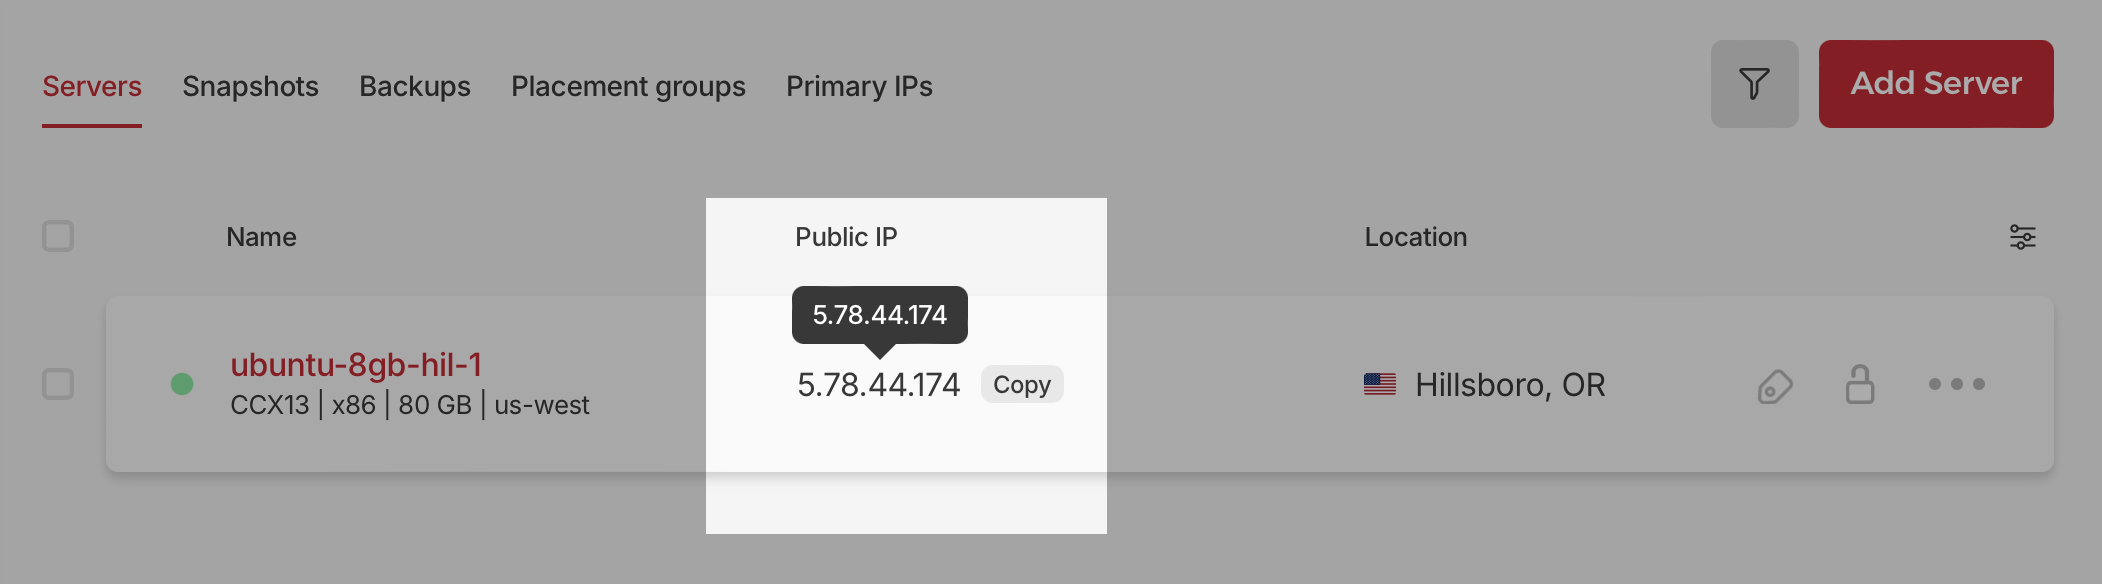Copy the public IP address
This screenshot has width=2102, height=584.
(1021, 385)
